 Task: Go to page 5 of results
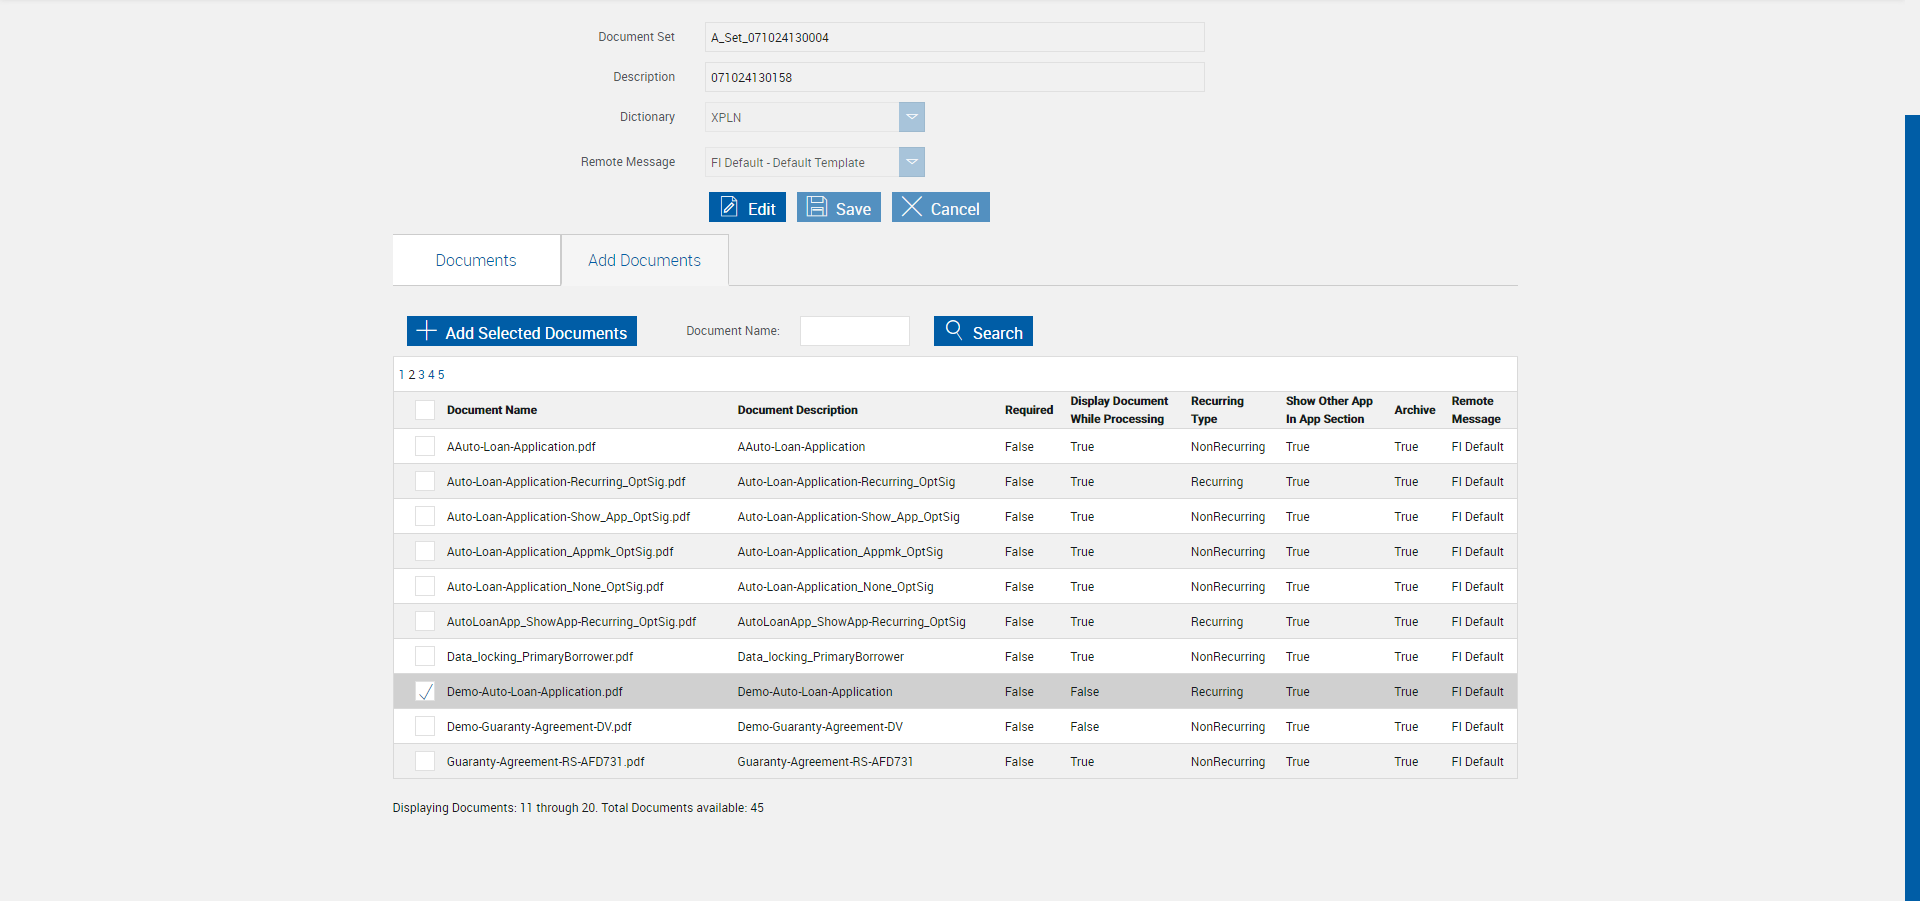pyautogui.click(x=441, y=375)
